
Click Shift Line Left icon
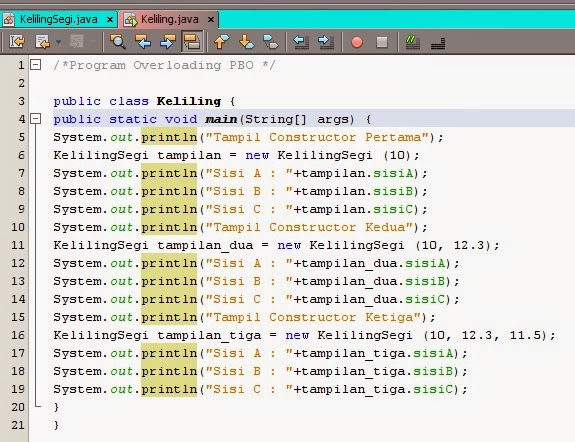tap(301, 42)
